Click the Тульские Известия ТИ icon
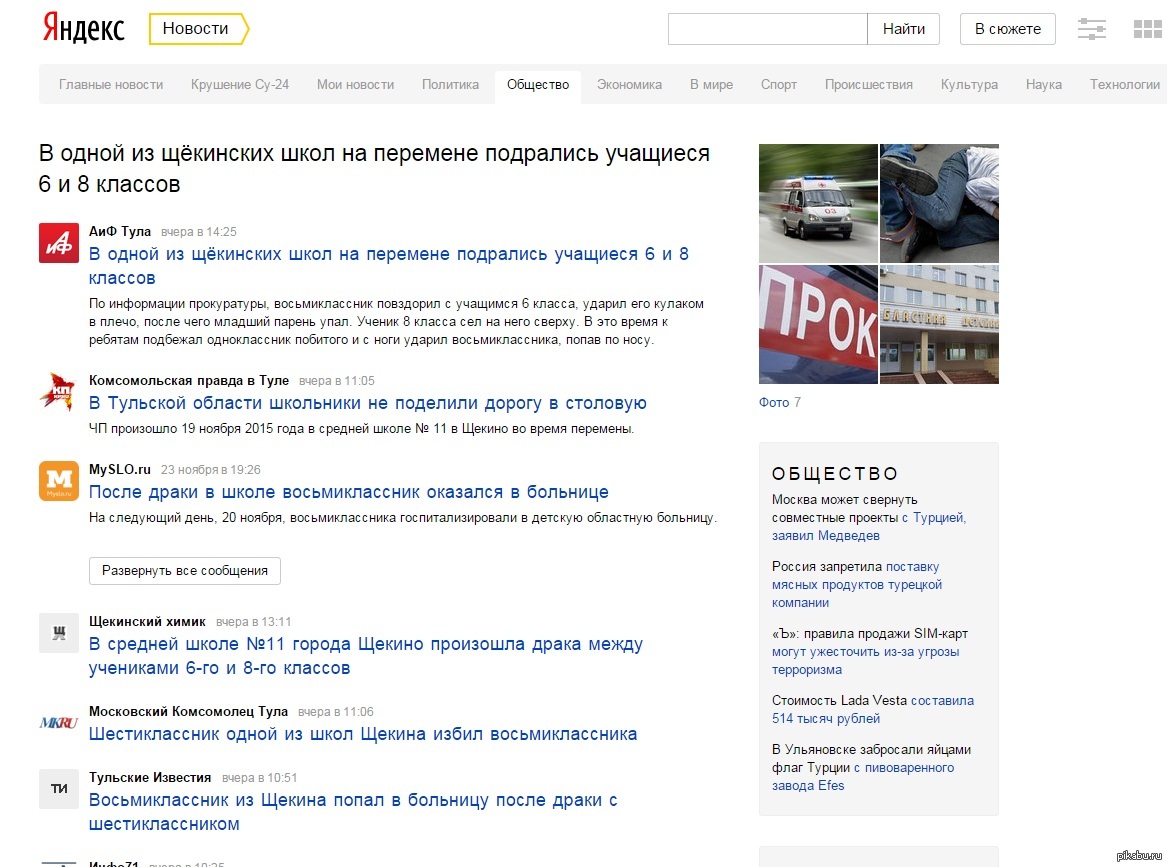 click(x=59, y=788)
